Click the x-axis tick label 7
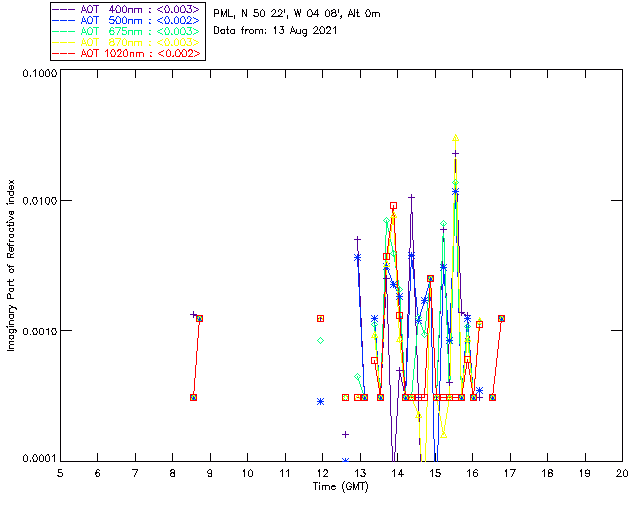The height and width of the screenshot is (512, 640). click(x=135, y=473)
